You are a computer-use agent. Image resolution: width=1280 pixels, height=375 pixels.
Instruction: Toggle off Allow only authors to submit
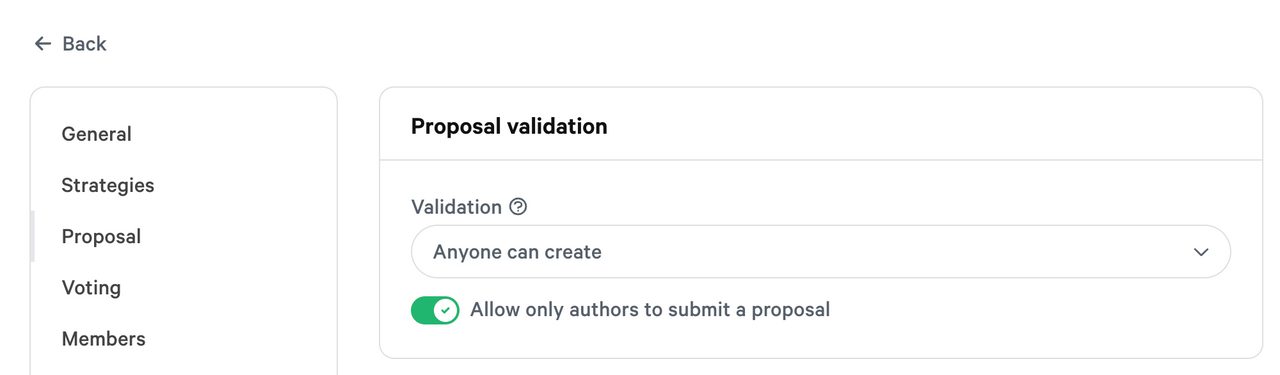(x=435, y=310)
